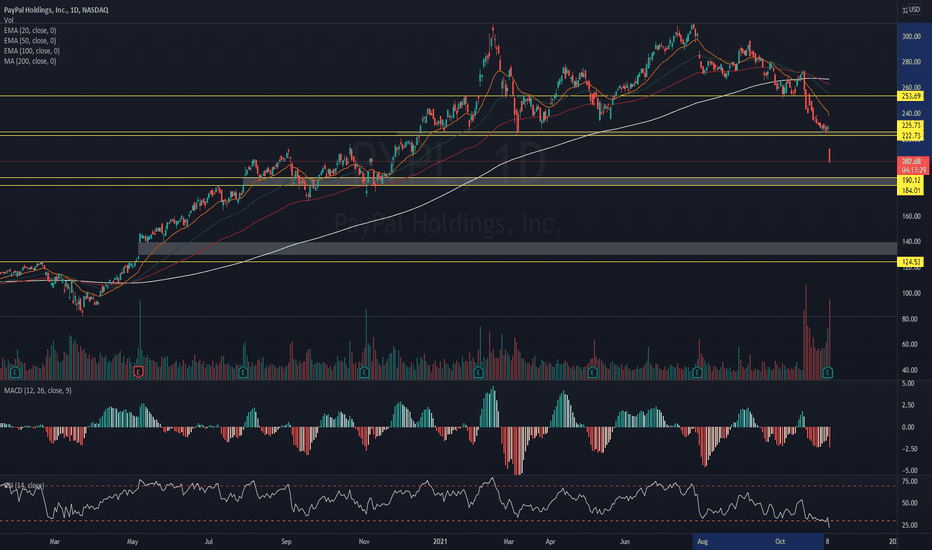Click -5.00 on the MACD scale

pyautogui.click(x=909, y=470)
